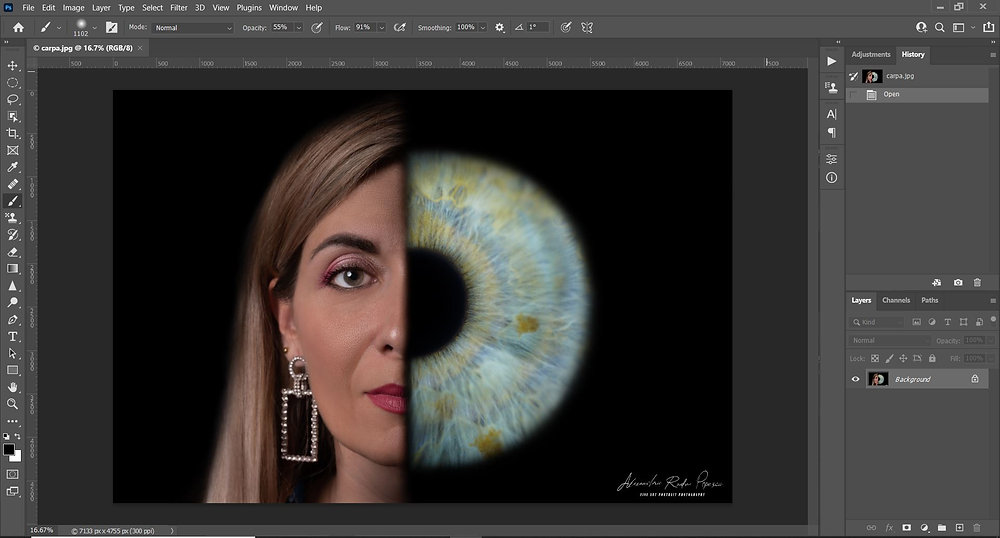Select the Horizontal Type tool
The height and width of the screenshot is (538, 1000).
(13, 337)
